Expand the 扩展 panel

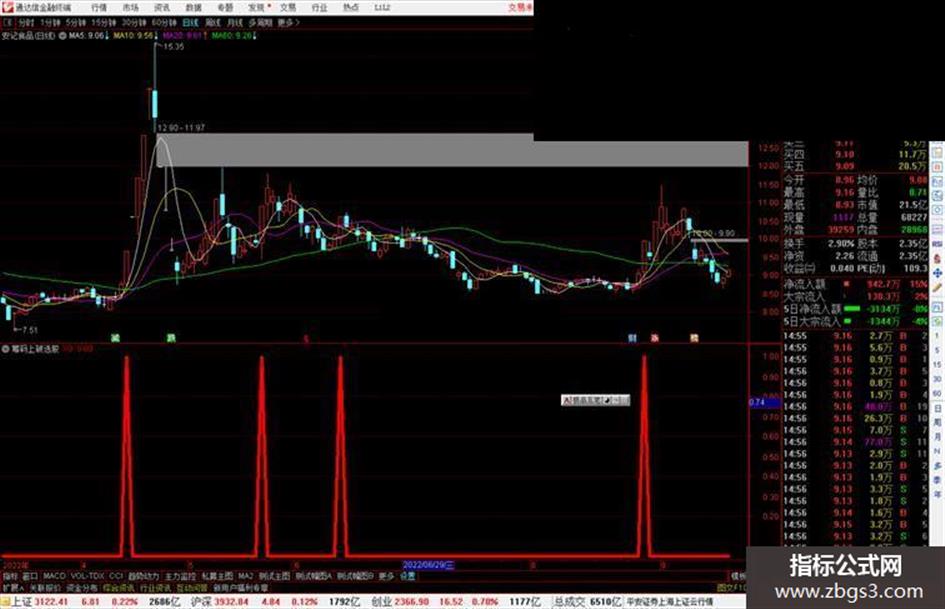pyautogui.click(x=13, y=588)
